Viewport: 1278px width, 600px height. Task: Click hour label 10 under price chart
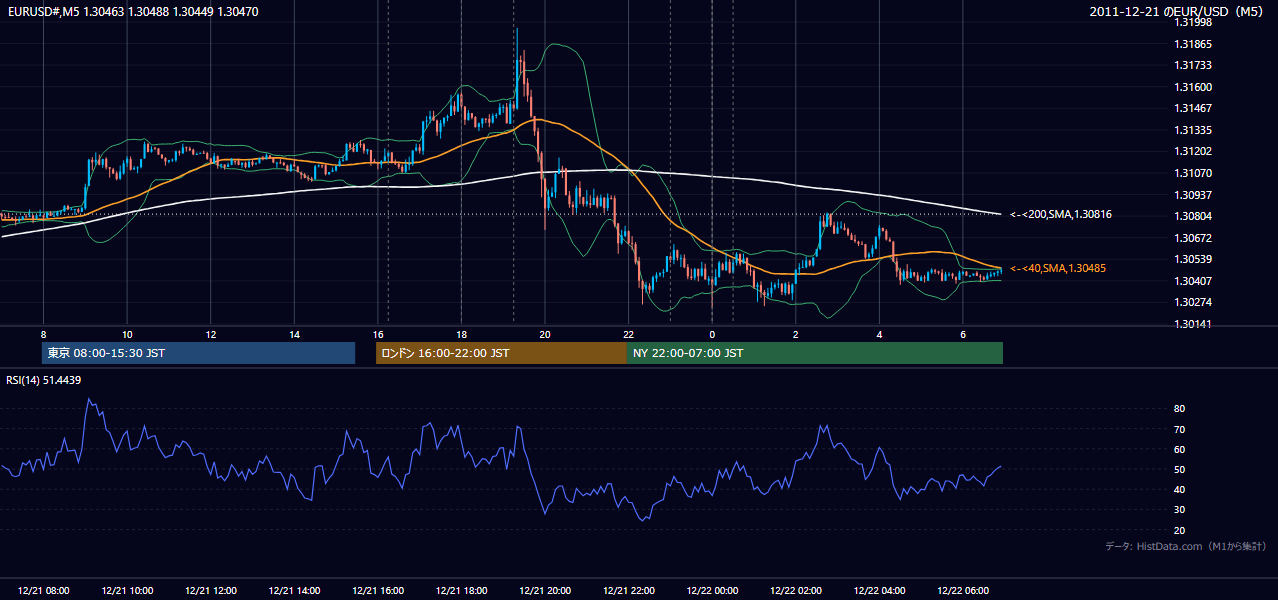click(127, 334)
